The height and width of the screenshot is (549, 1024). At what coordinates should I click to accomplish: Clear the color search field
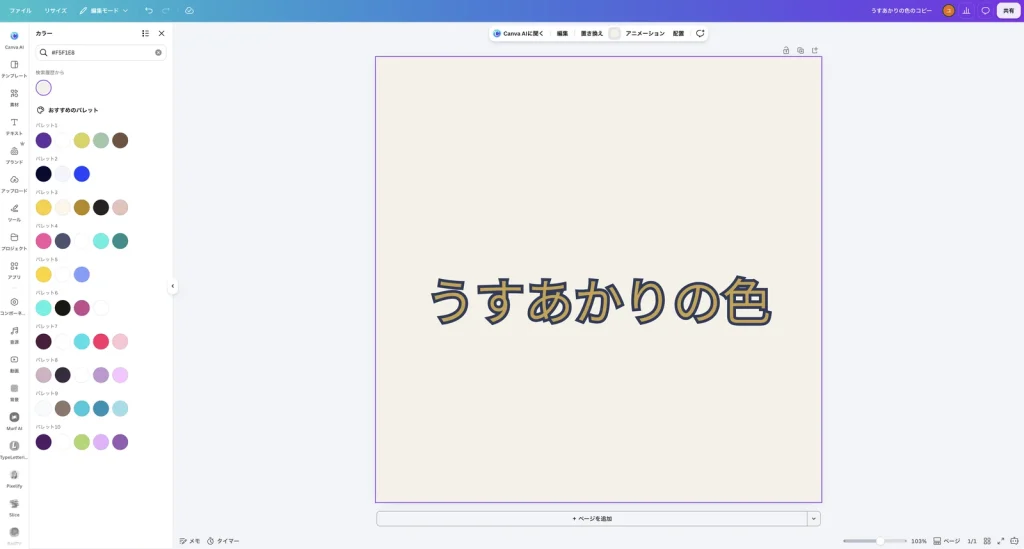(x=158, y=52)
